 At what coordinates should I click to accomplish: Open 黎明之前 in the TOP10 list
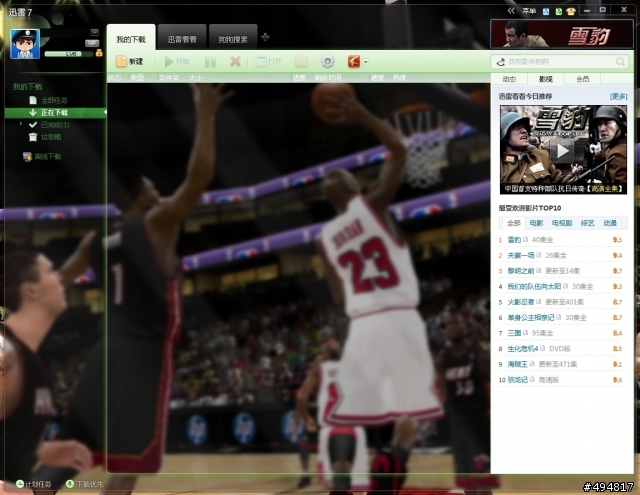pyautogui.click(x=521, y=271)
